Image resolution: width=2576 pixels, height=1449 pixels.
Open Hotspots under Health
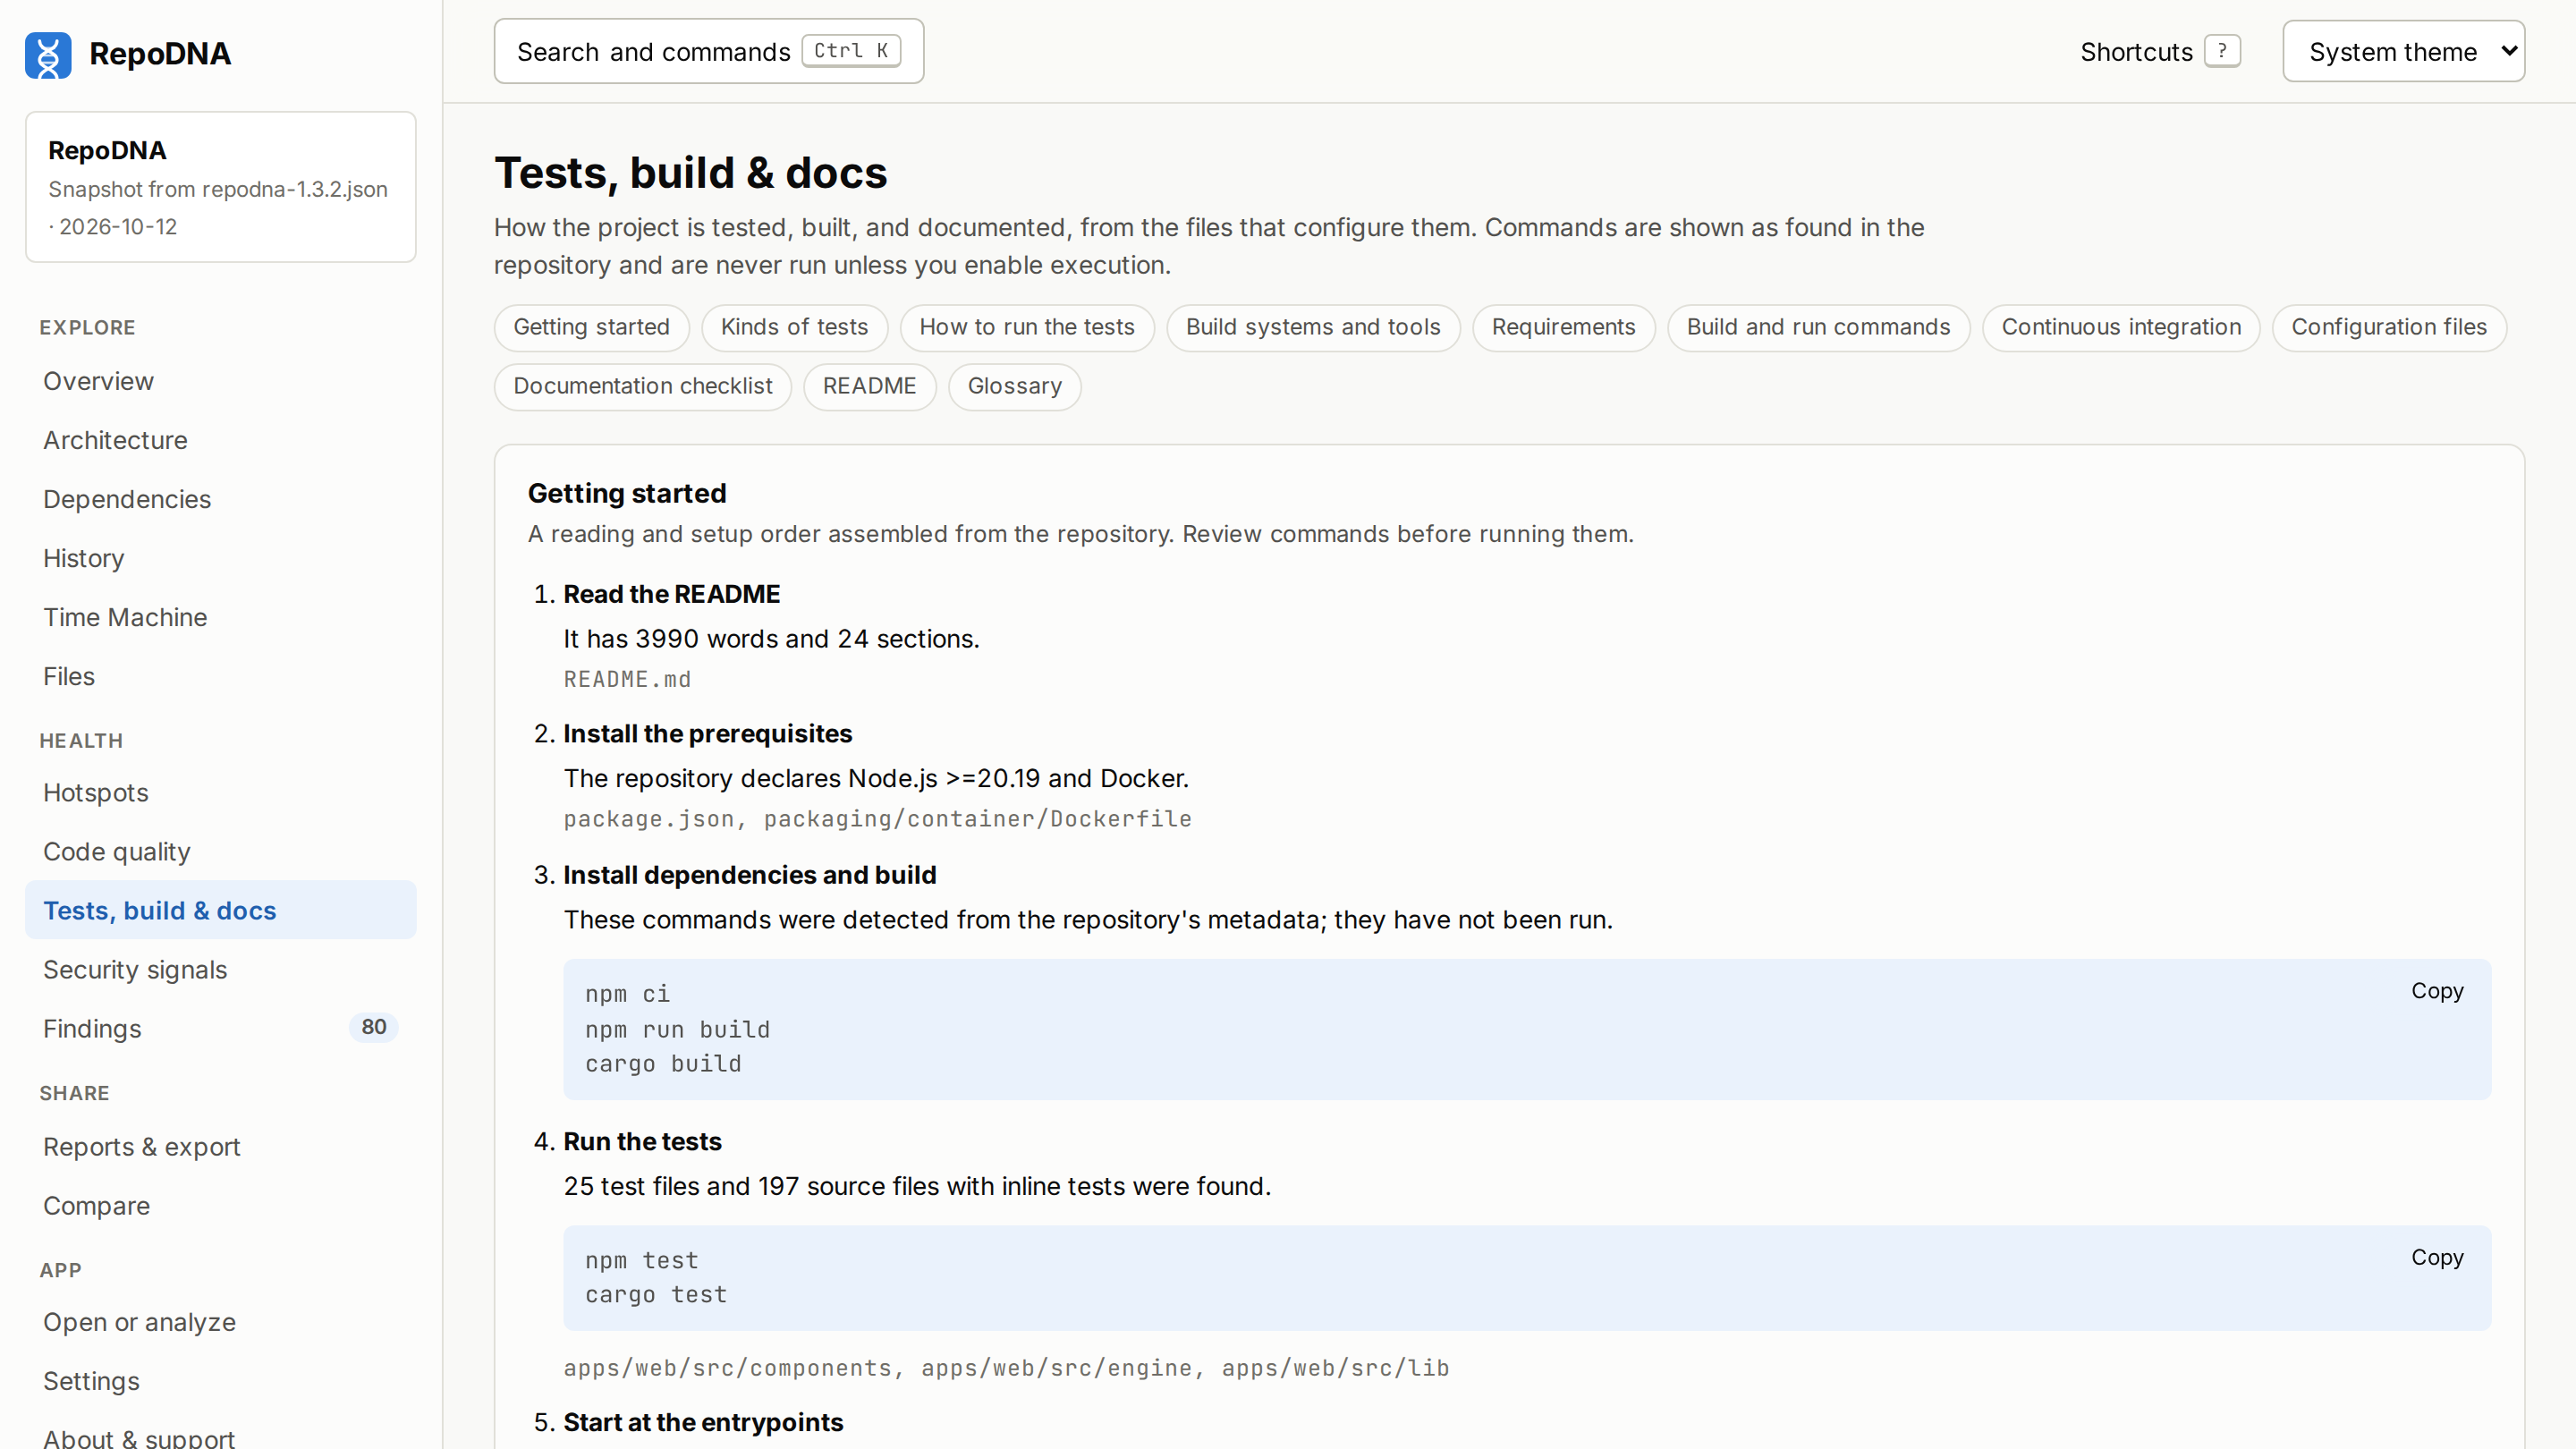tap(220, 792)
